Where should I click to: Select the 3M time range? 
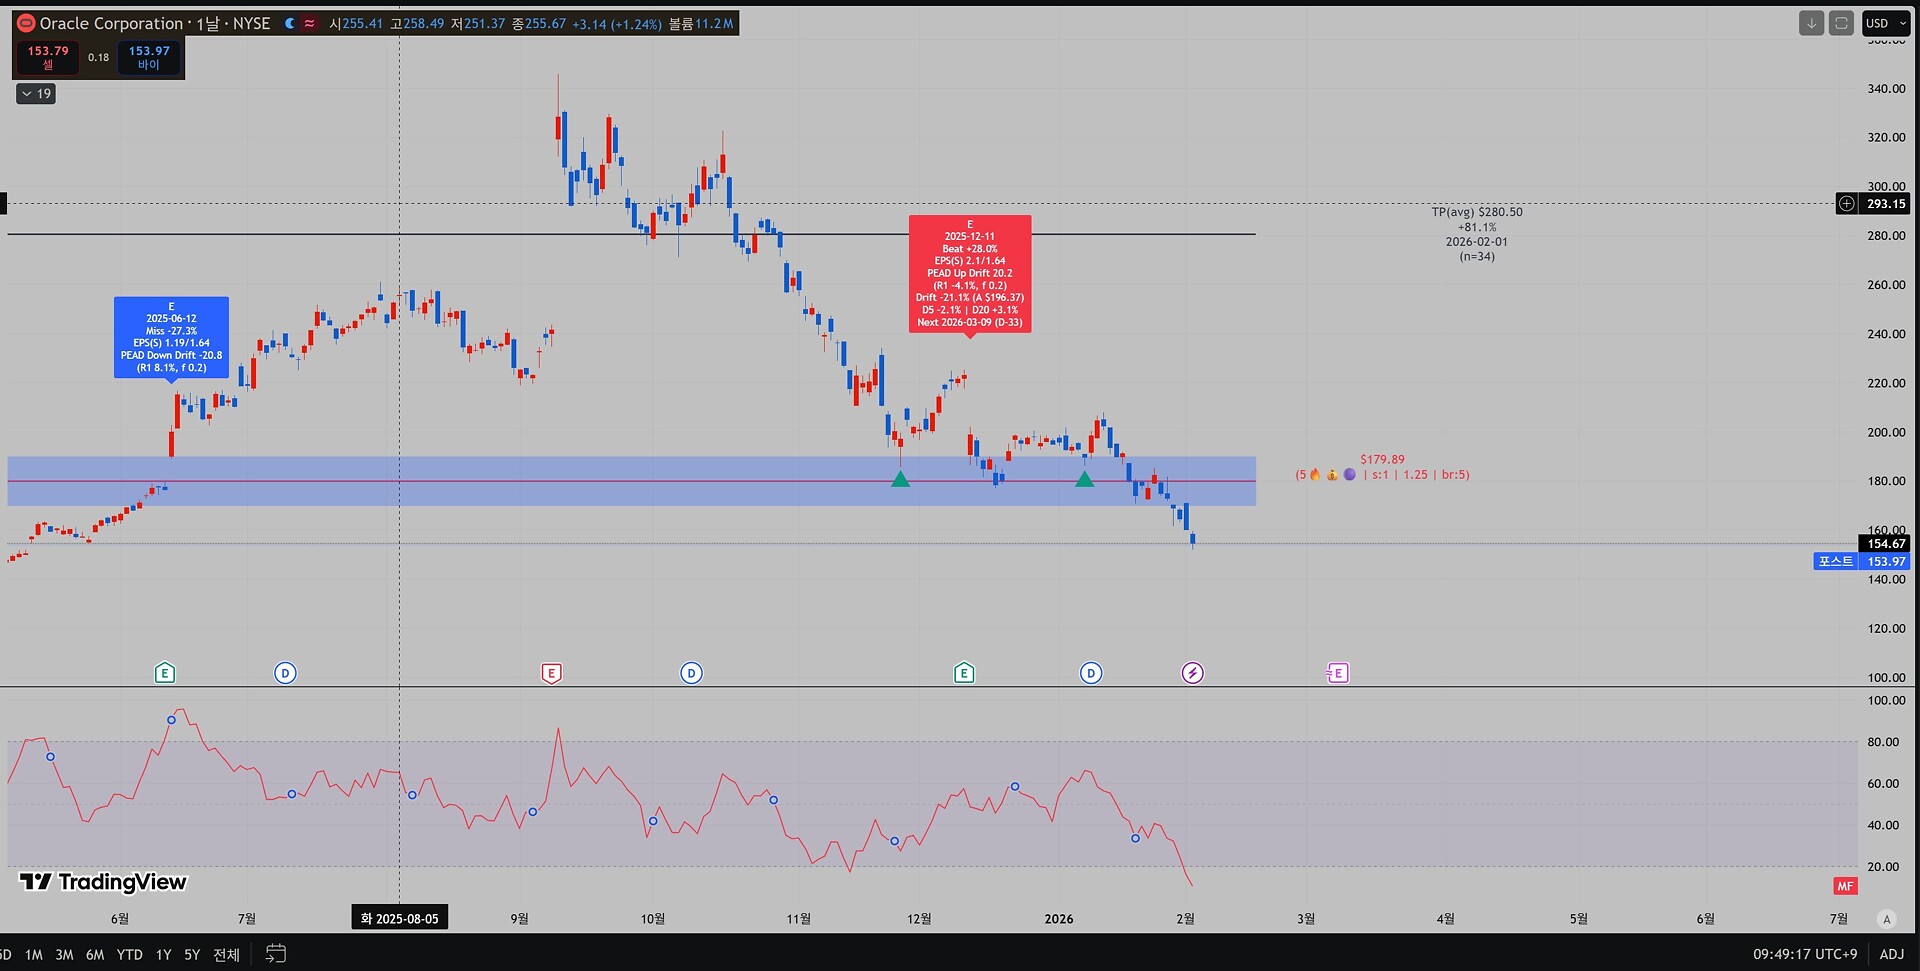(x=64, y=955)
